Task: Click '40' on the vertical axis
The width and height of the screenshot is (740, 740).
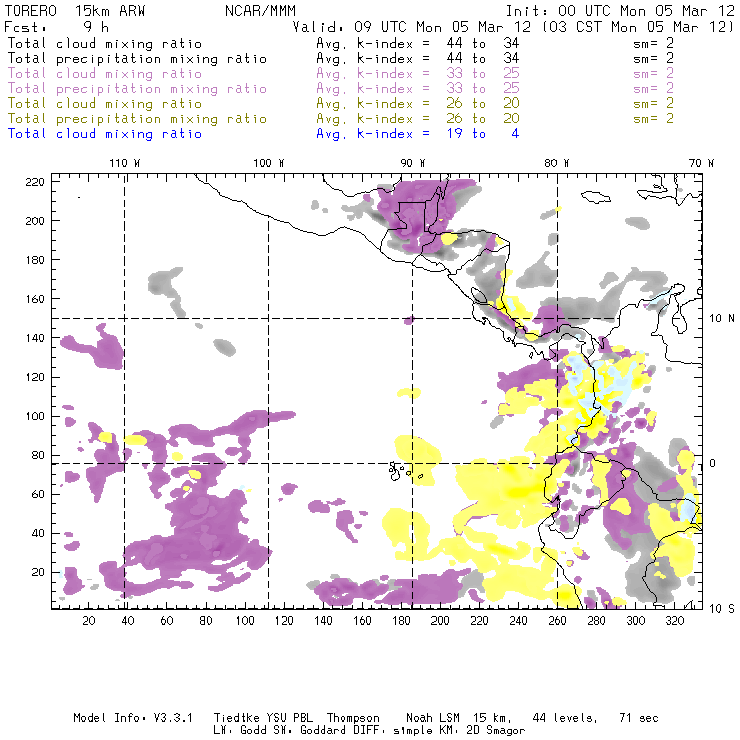Action: [x=38, y=533]
